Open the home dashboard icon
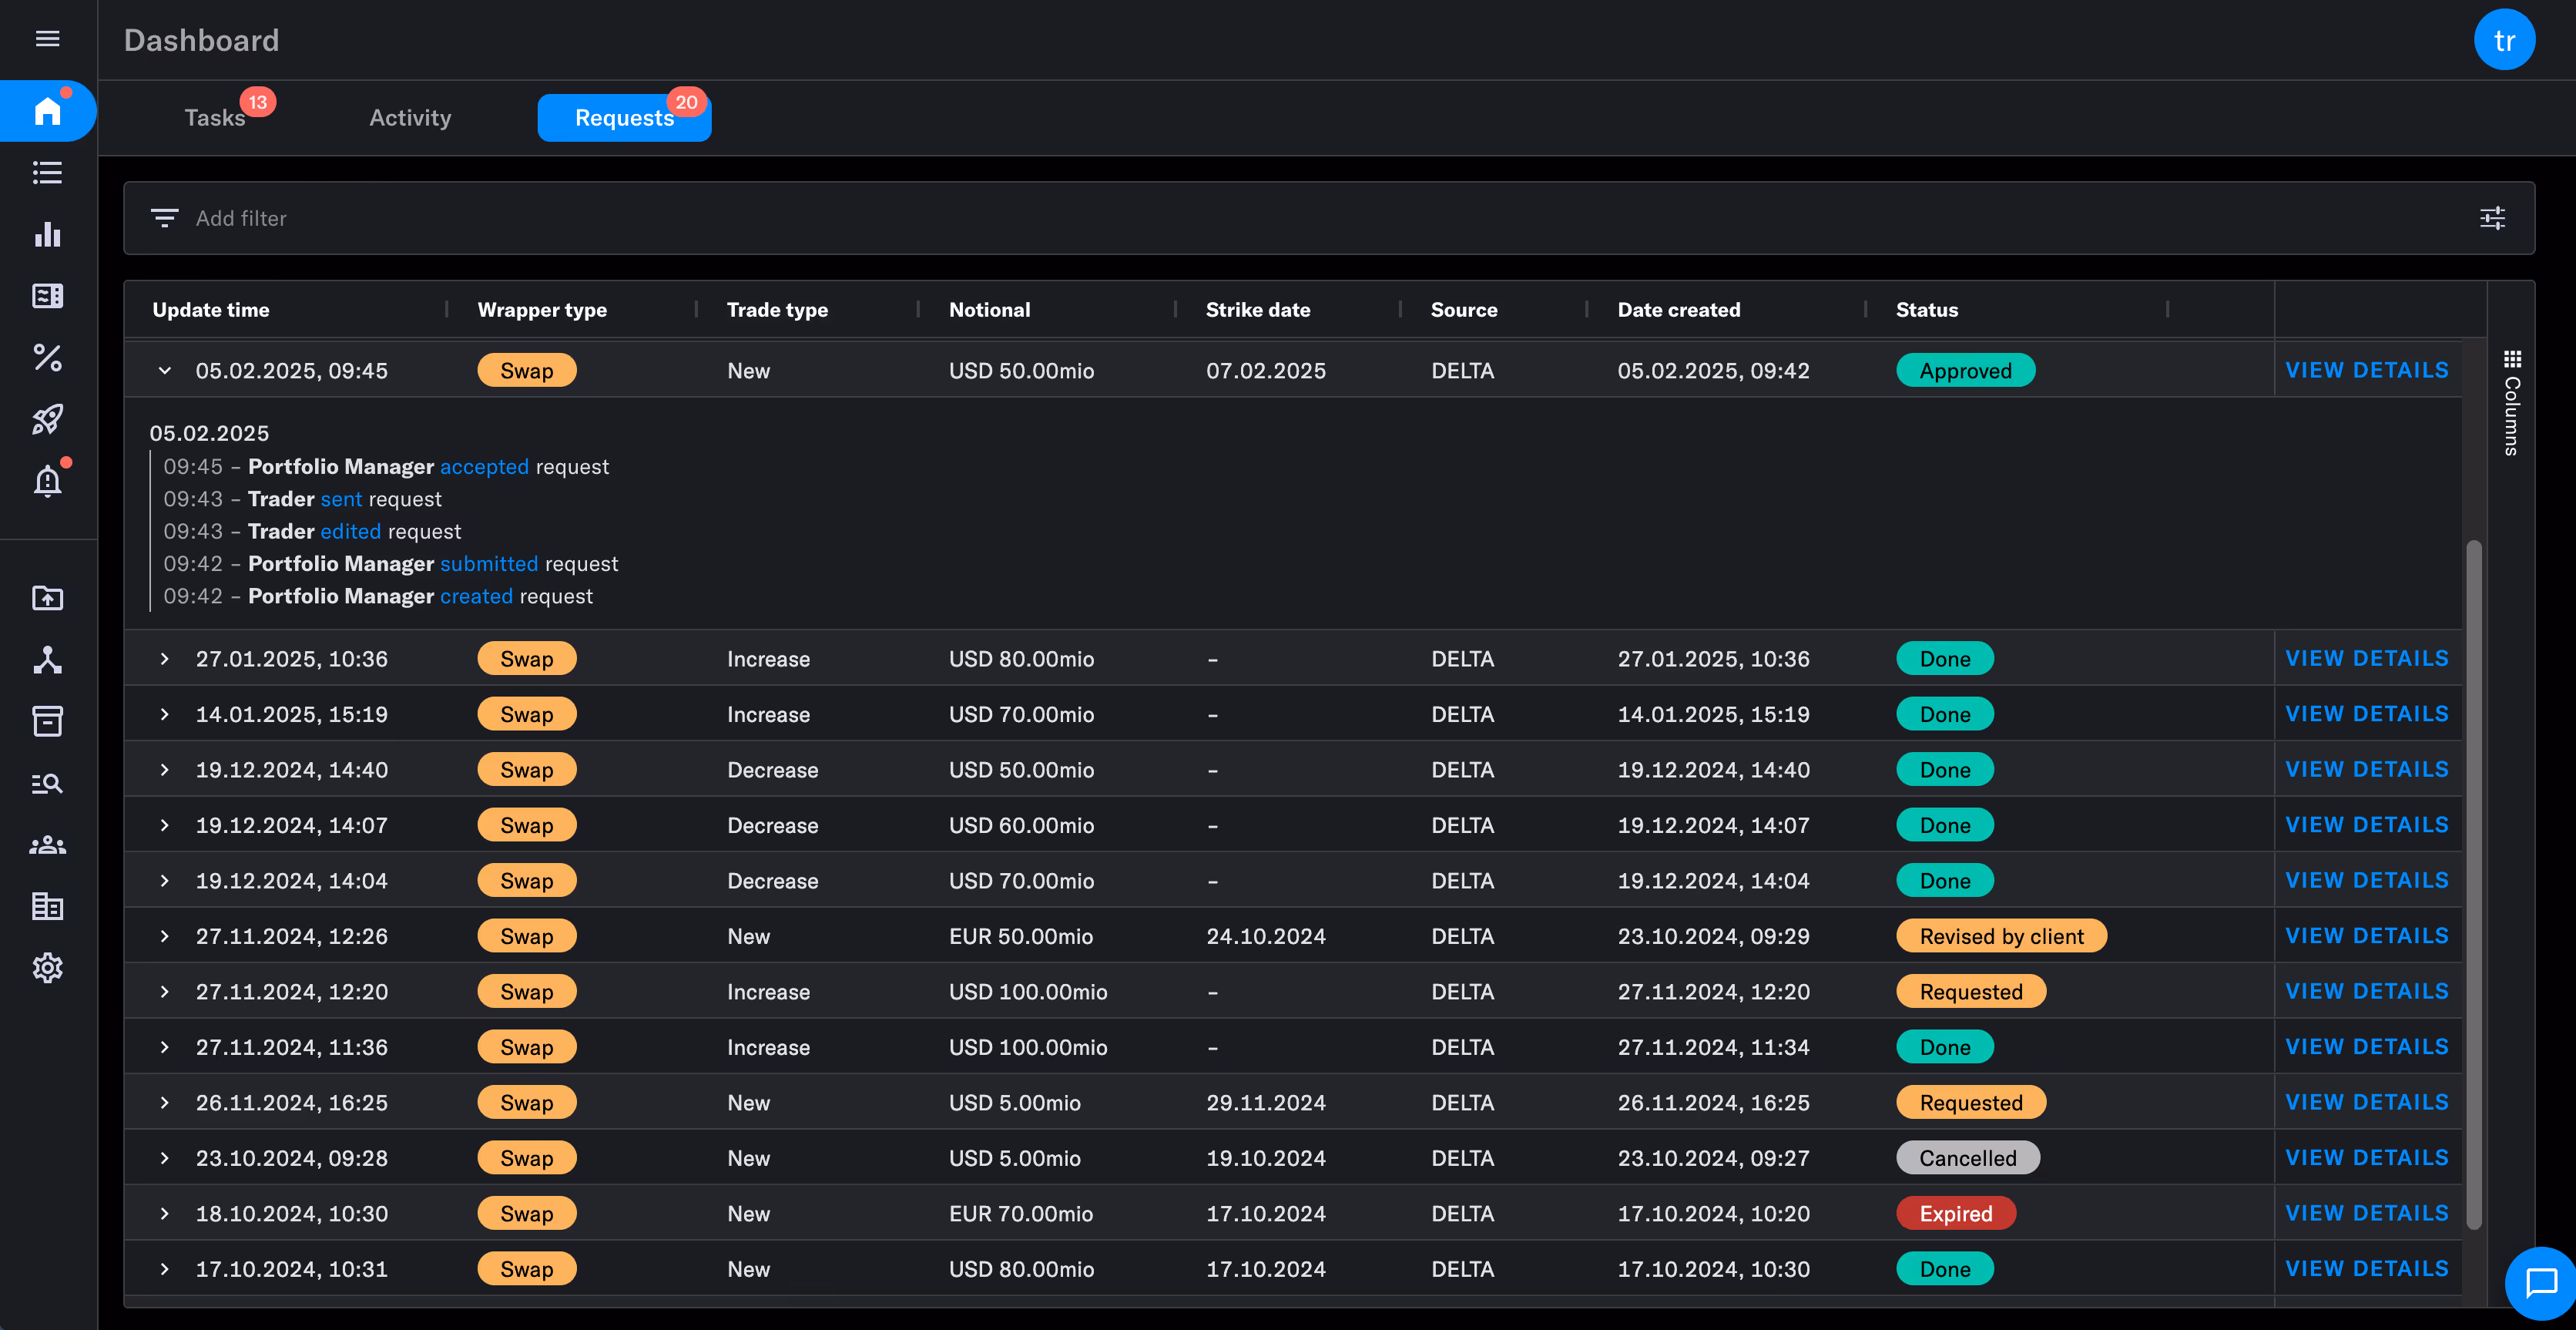The width and height of the screenshot is (2576, 1330). point(47,111)
